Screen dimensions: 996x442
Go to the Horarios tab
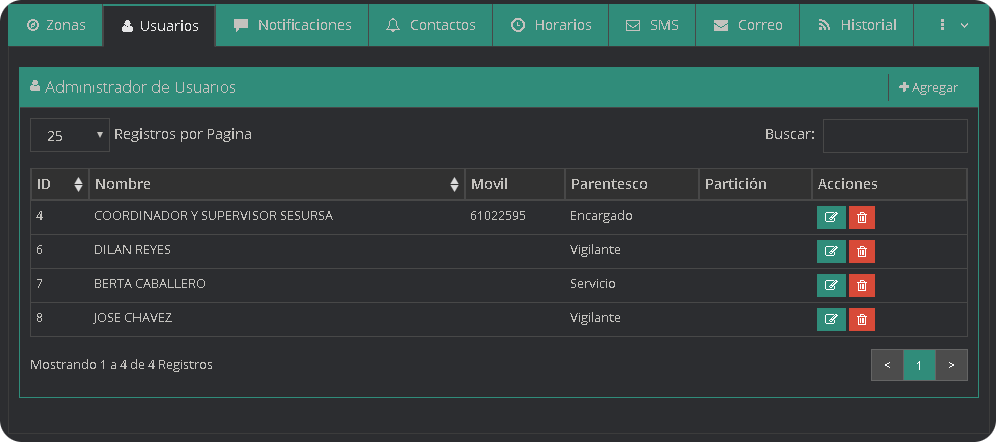[x=550, y=25]
